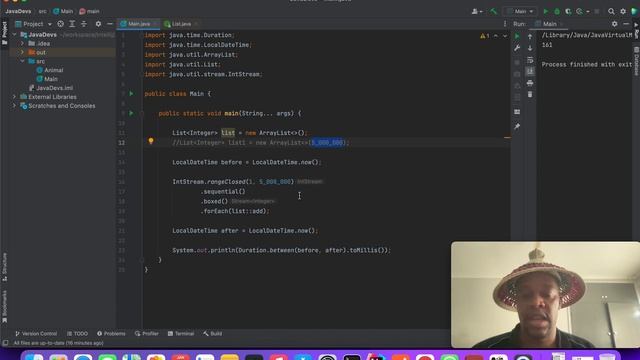Toggle the Structure side stripe button
The image size is (640, 360).
4,267
